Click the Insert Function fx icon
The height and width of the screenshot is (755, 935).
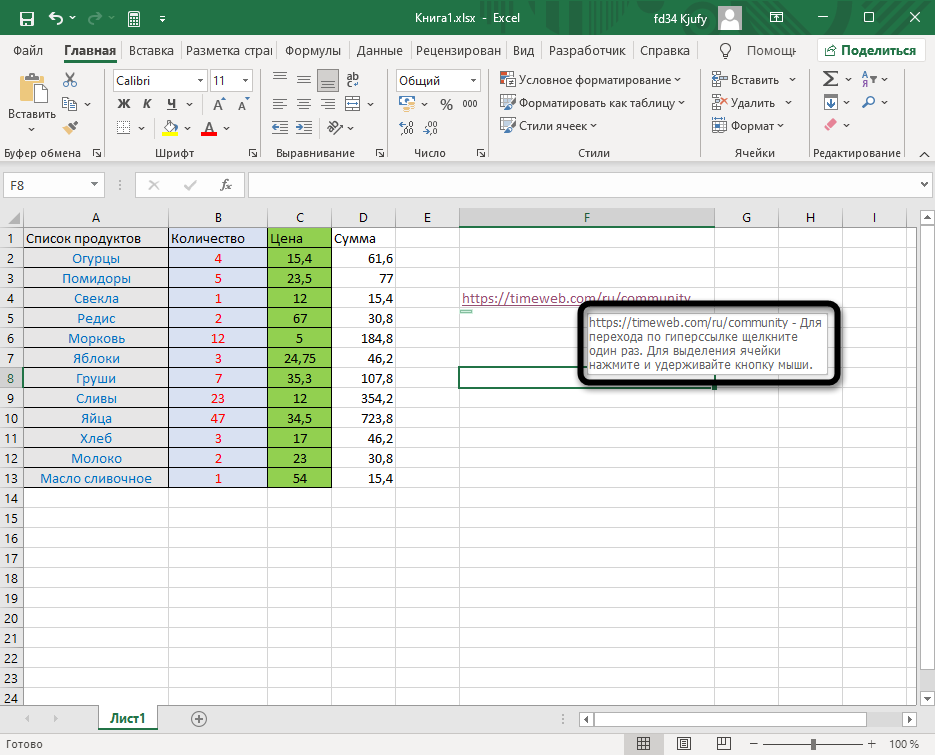(226, 185)
